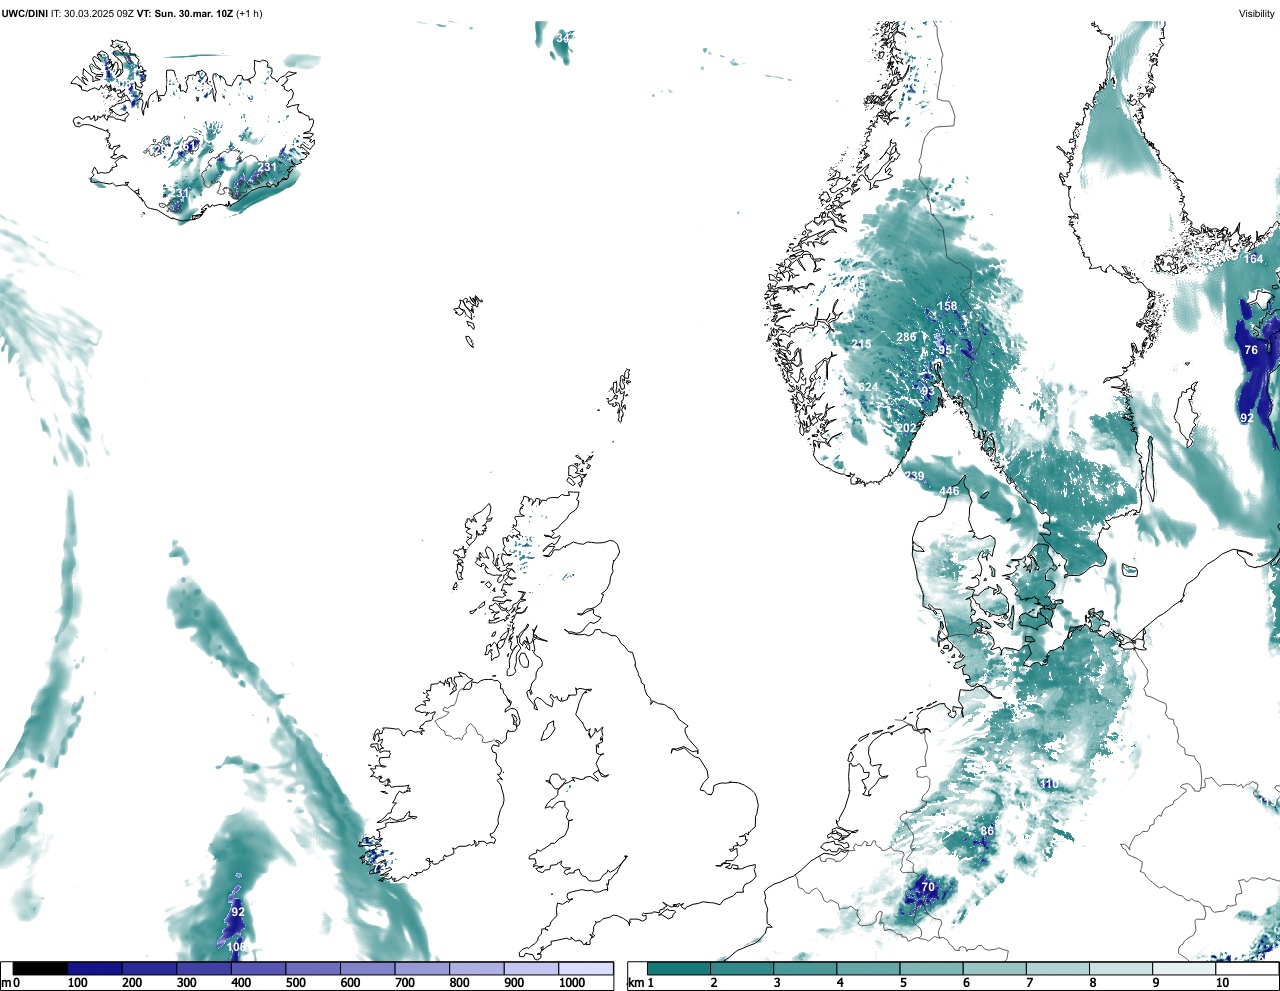Click the '10' label on the km scale
Screen dimensions: 1280x991
point(1222,983)
